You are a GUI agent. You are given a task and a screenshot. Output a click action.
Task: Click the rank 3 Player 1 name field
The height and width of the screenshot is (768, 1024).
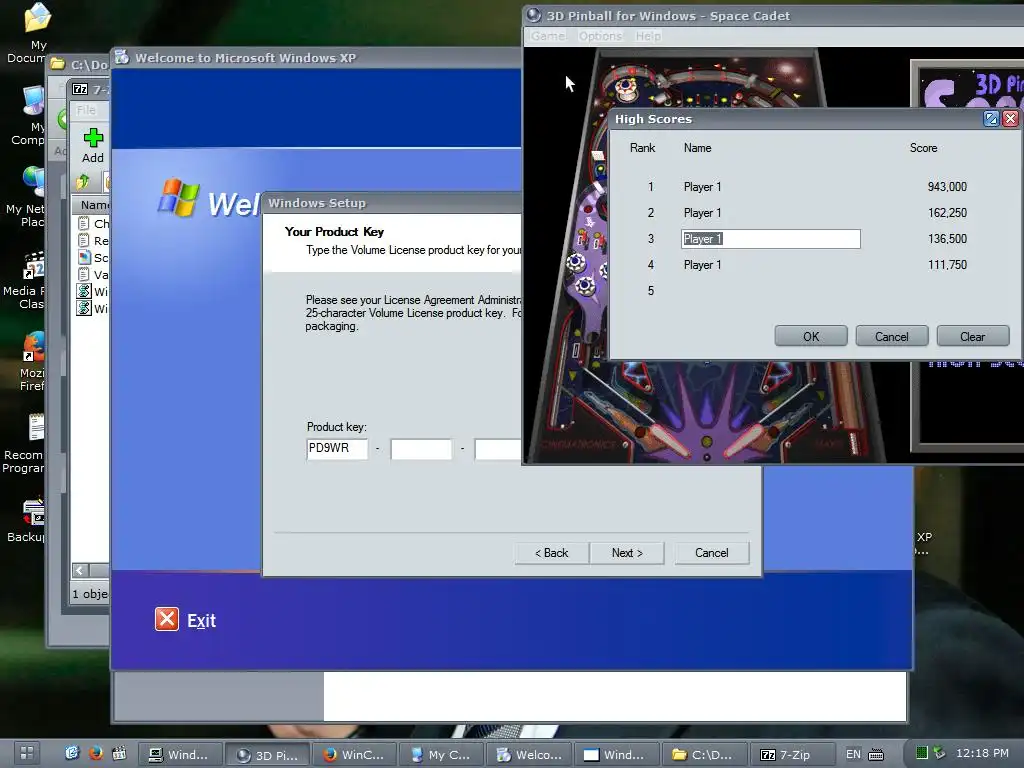point(771,238)
